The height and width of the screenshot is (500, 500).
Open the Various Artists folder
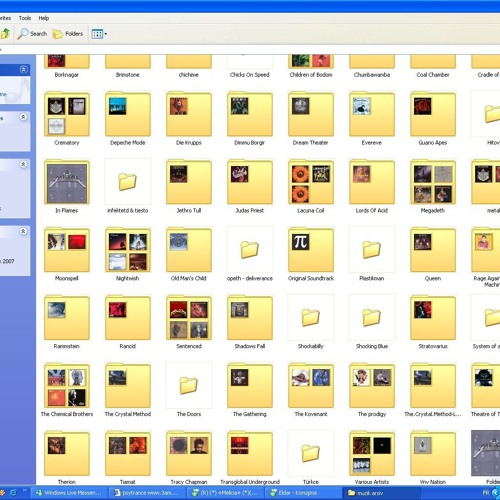pyautogui.click(x=372, y=454)
